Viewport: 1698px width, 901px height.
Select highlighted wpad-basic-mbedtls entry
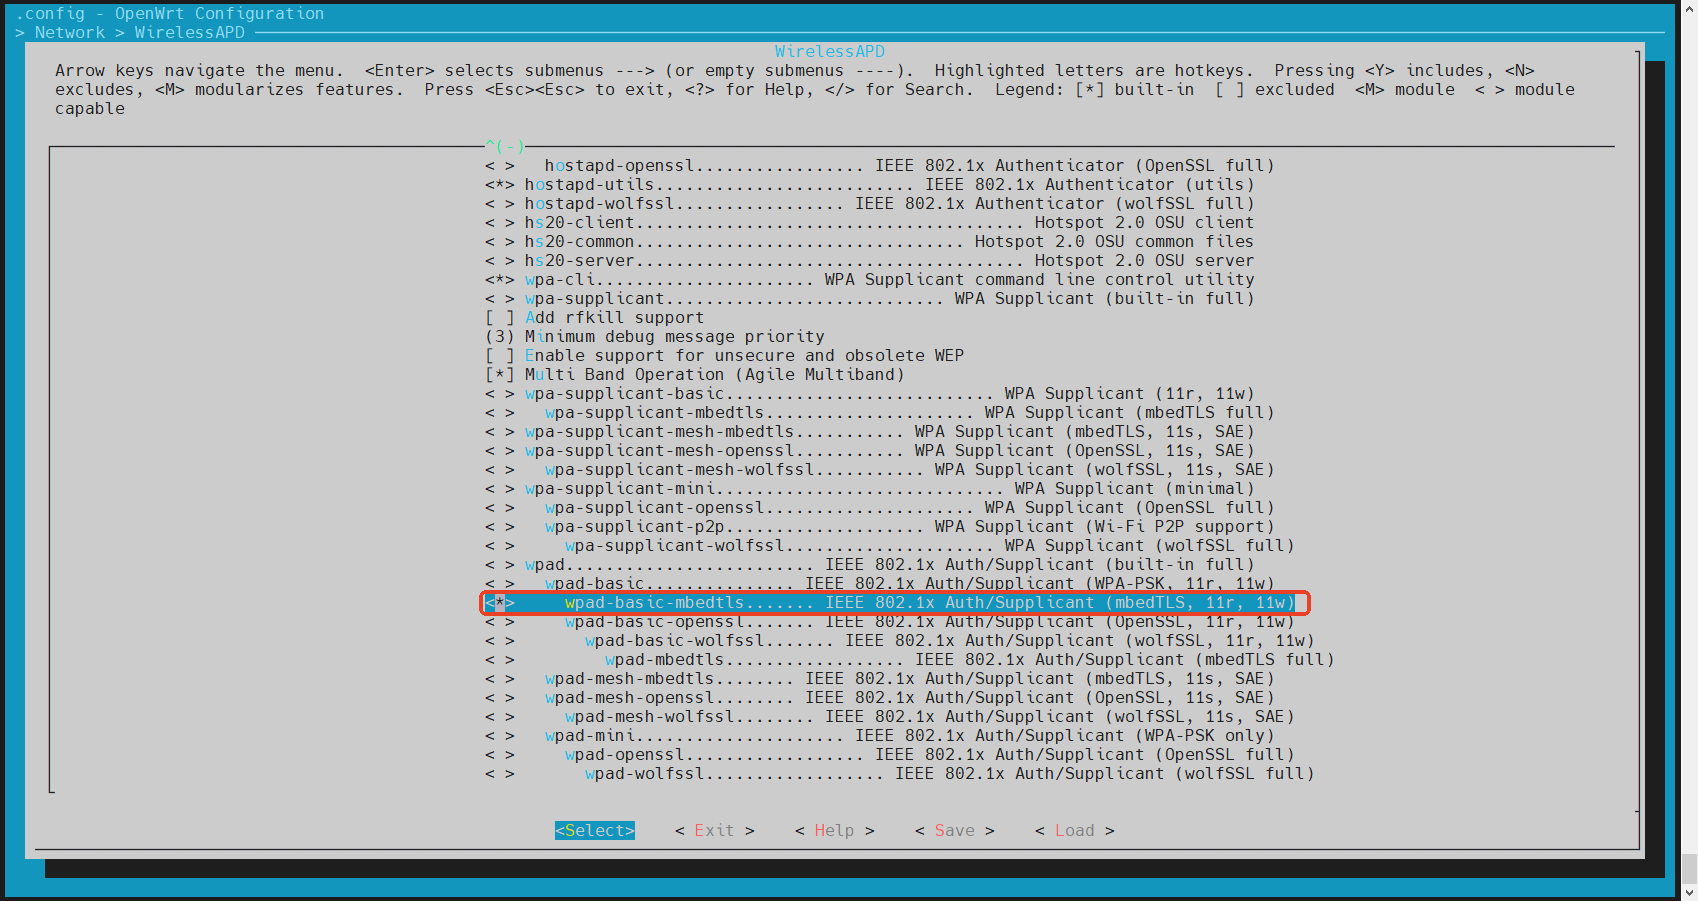(x=654, y=602)
